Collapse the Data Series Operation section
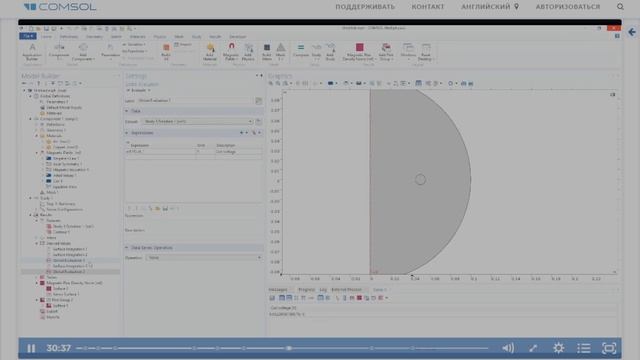This screenshot has height=360, width=640. coord(127,248)
